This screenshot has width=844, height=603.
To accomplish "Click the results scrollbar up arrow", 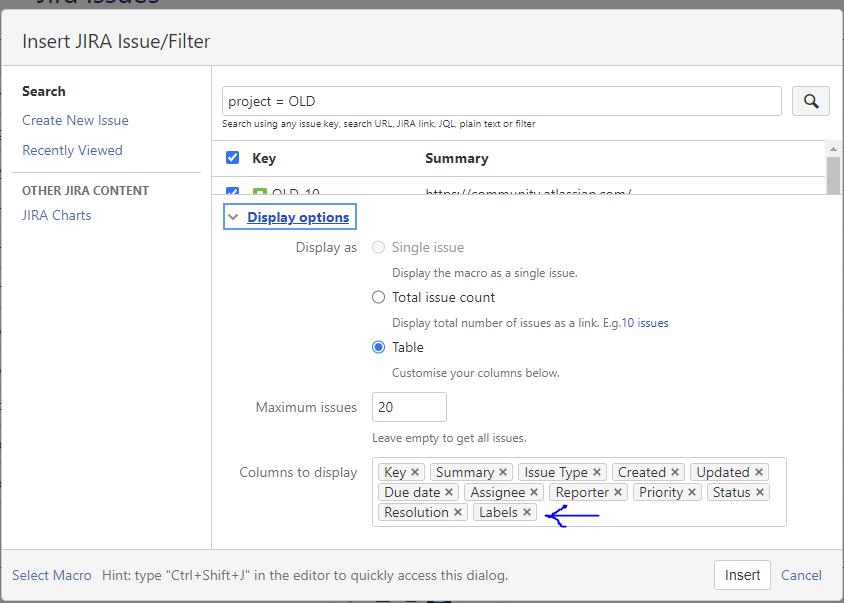I will [x=833, y=149].
